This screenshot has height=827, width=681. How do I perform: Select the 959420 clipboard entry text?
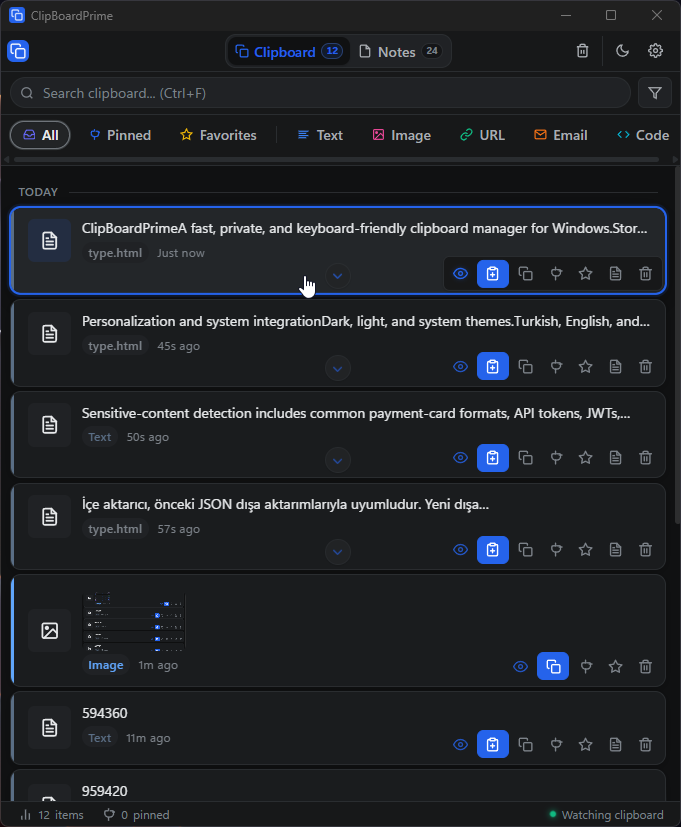(x=104, y=791)
